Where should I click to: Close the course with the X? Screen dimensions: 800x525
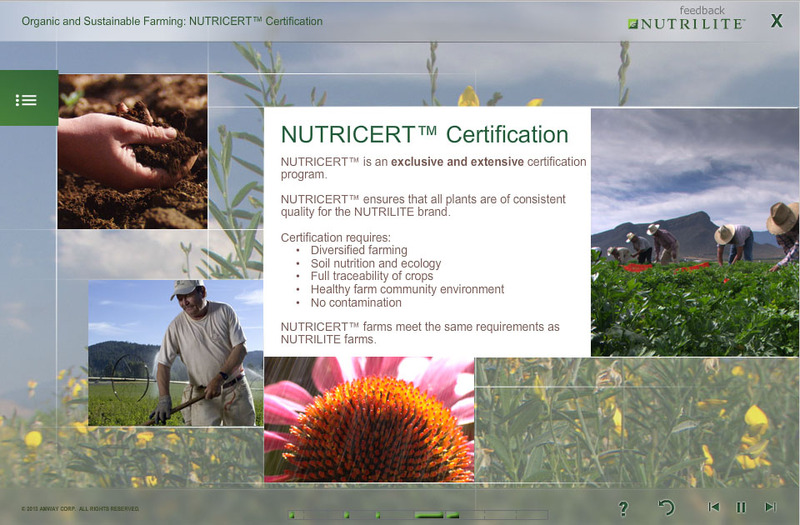[x=776, y=20]
